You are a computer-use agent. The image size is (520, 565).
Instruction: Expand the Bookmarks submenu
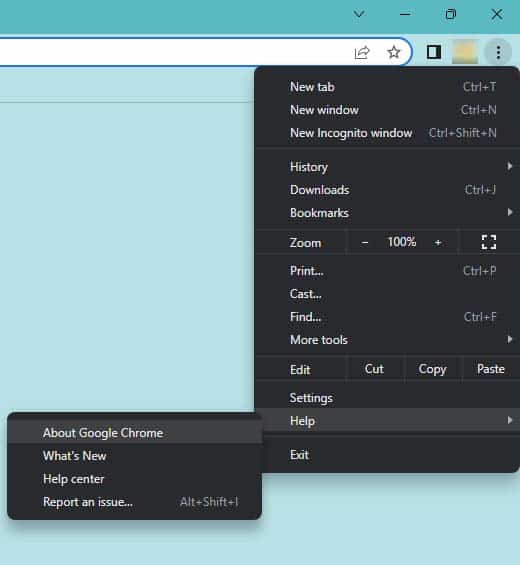pyautogui.click(x=387, y=213)
